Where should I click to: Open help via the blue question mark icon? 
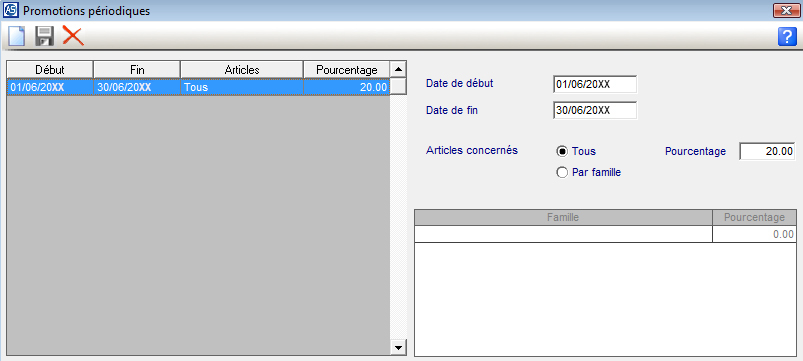pos(787,37)
